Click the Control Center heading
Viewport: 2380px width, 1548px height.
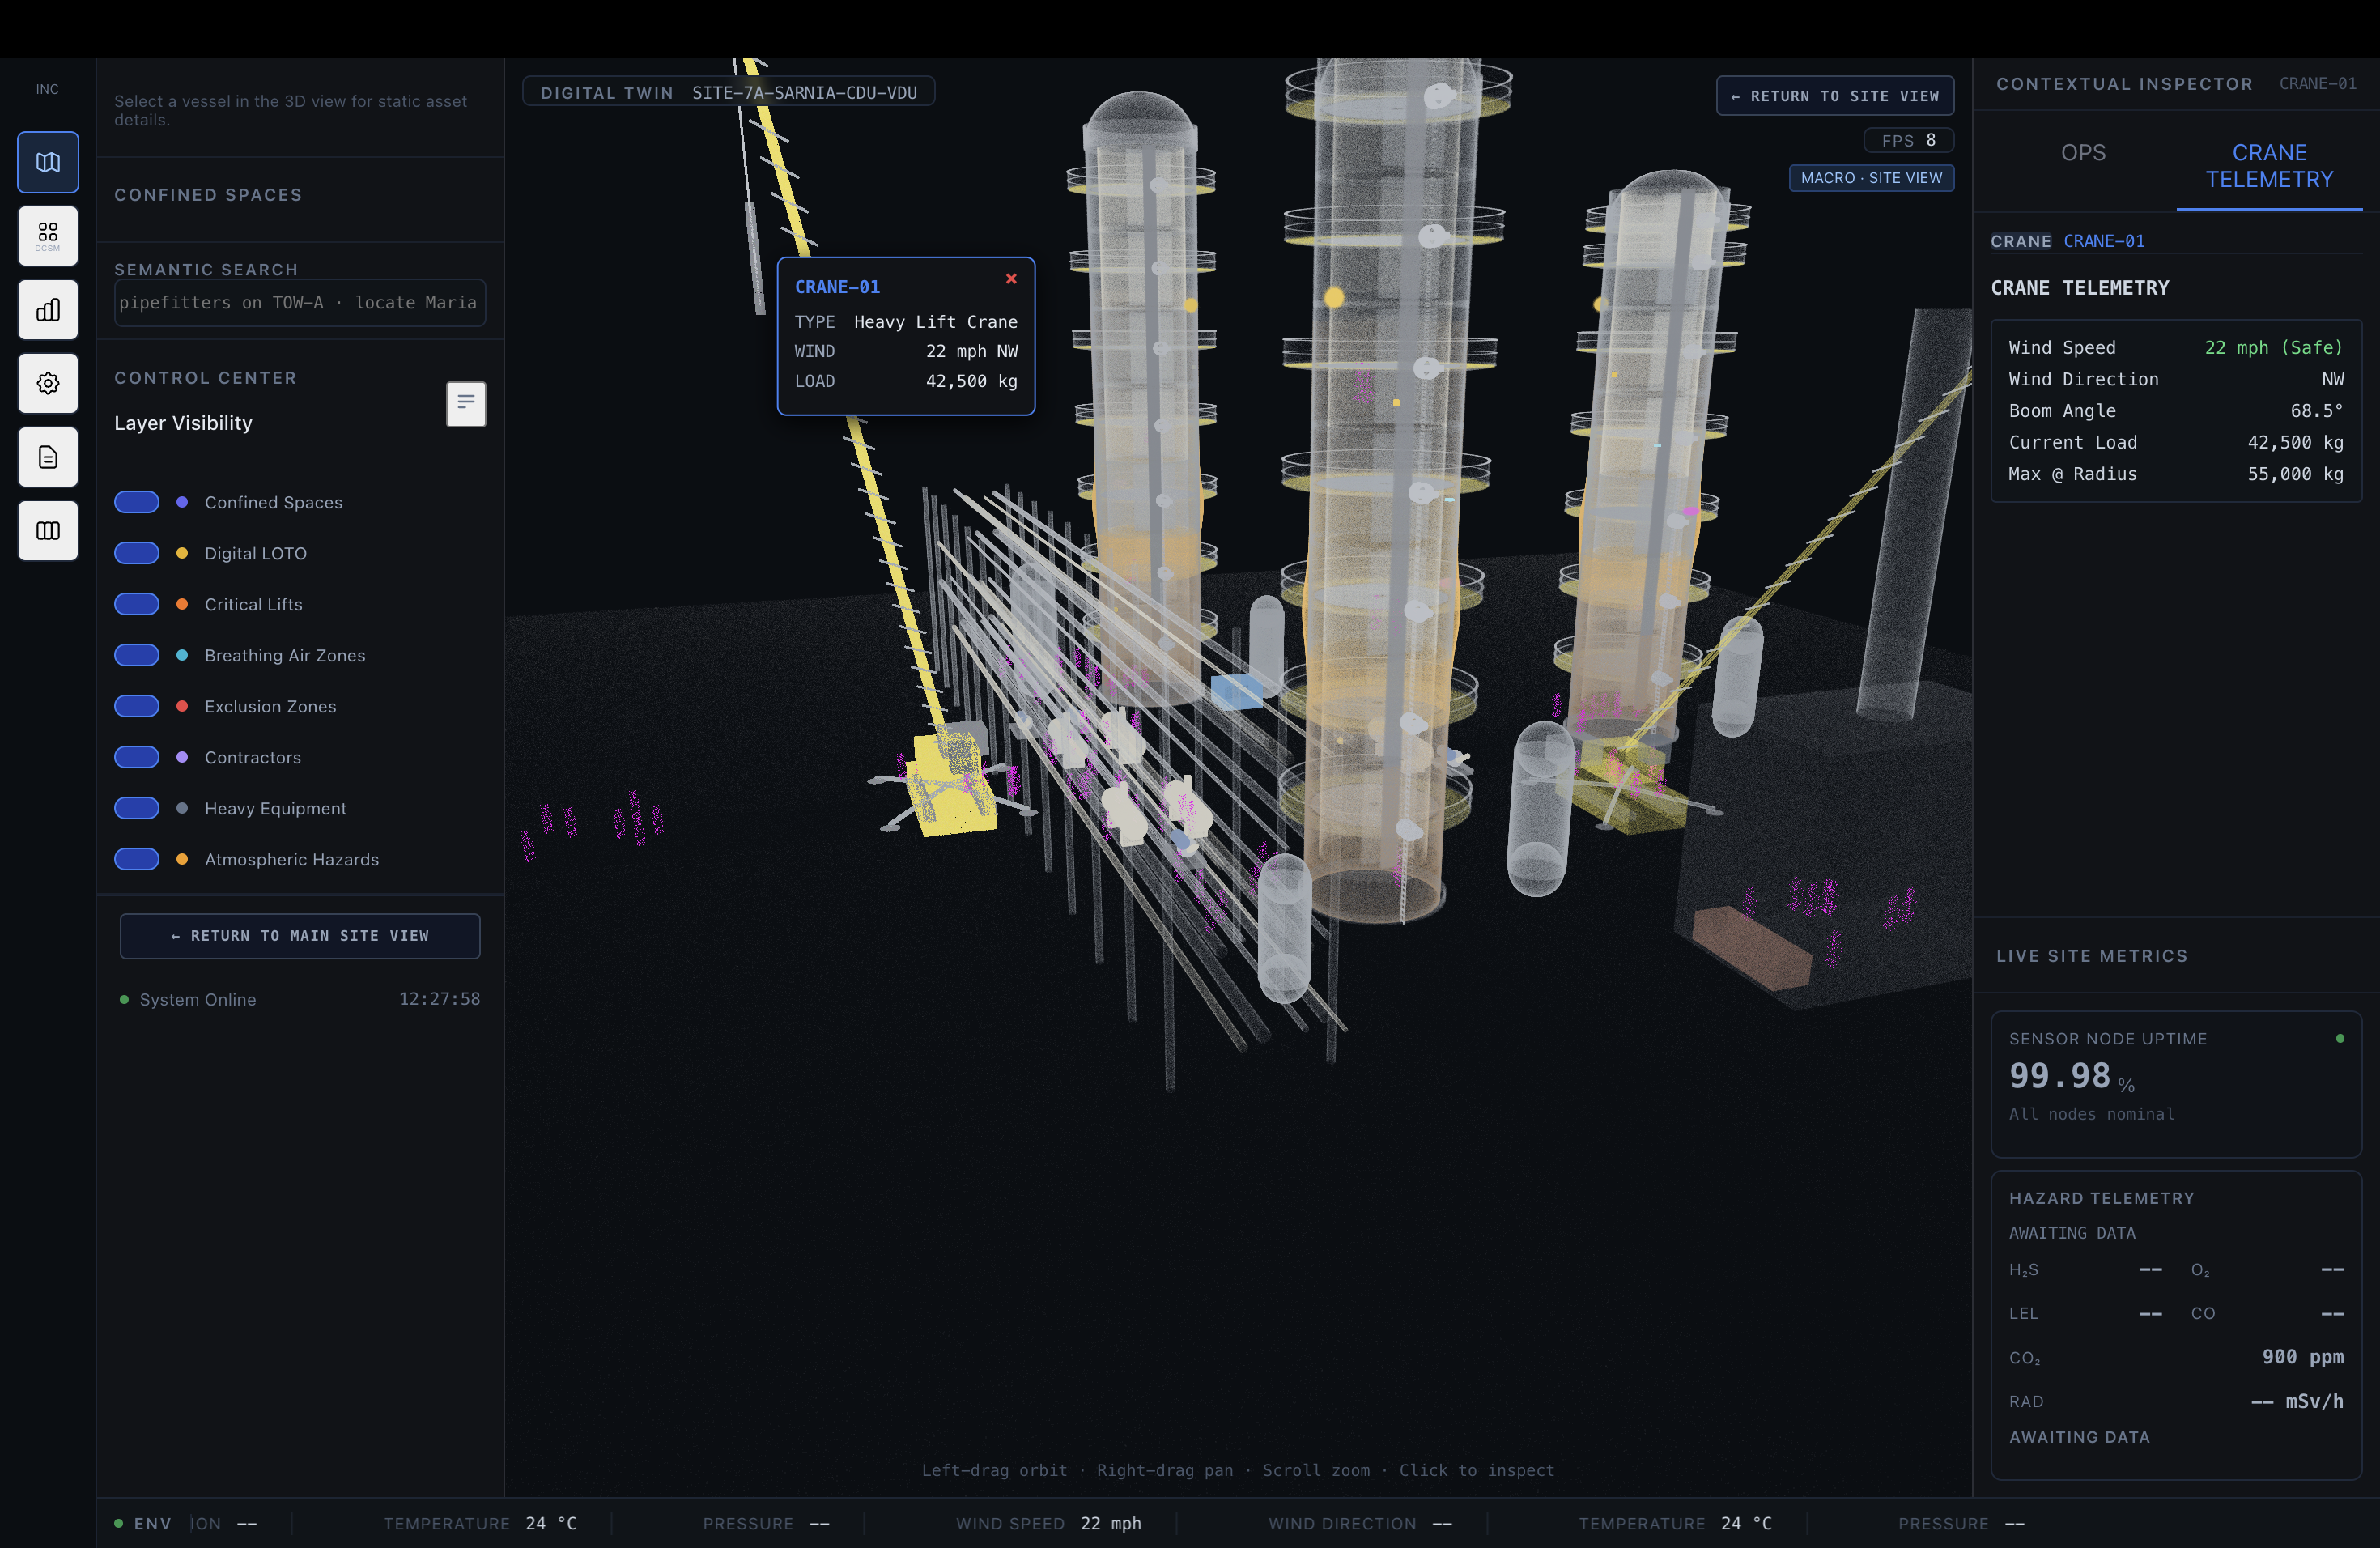pos(205,378)
